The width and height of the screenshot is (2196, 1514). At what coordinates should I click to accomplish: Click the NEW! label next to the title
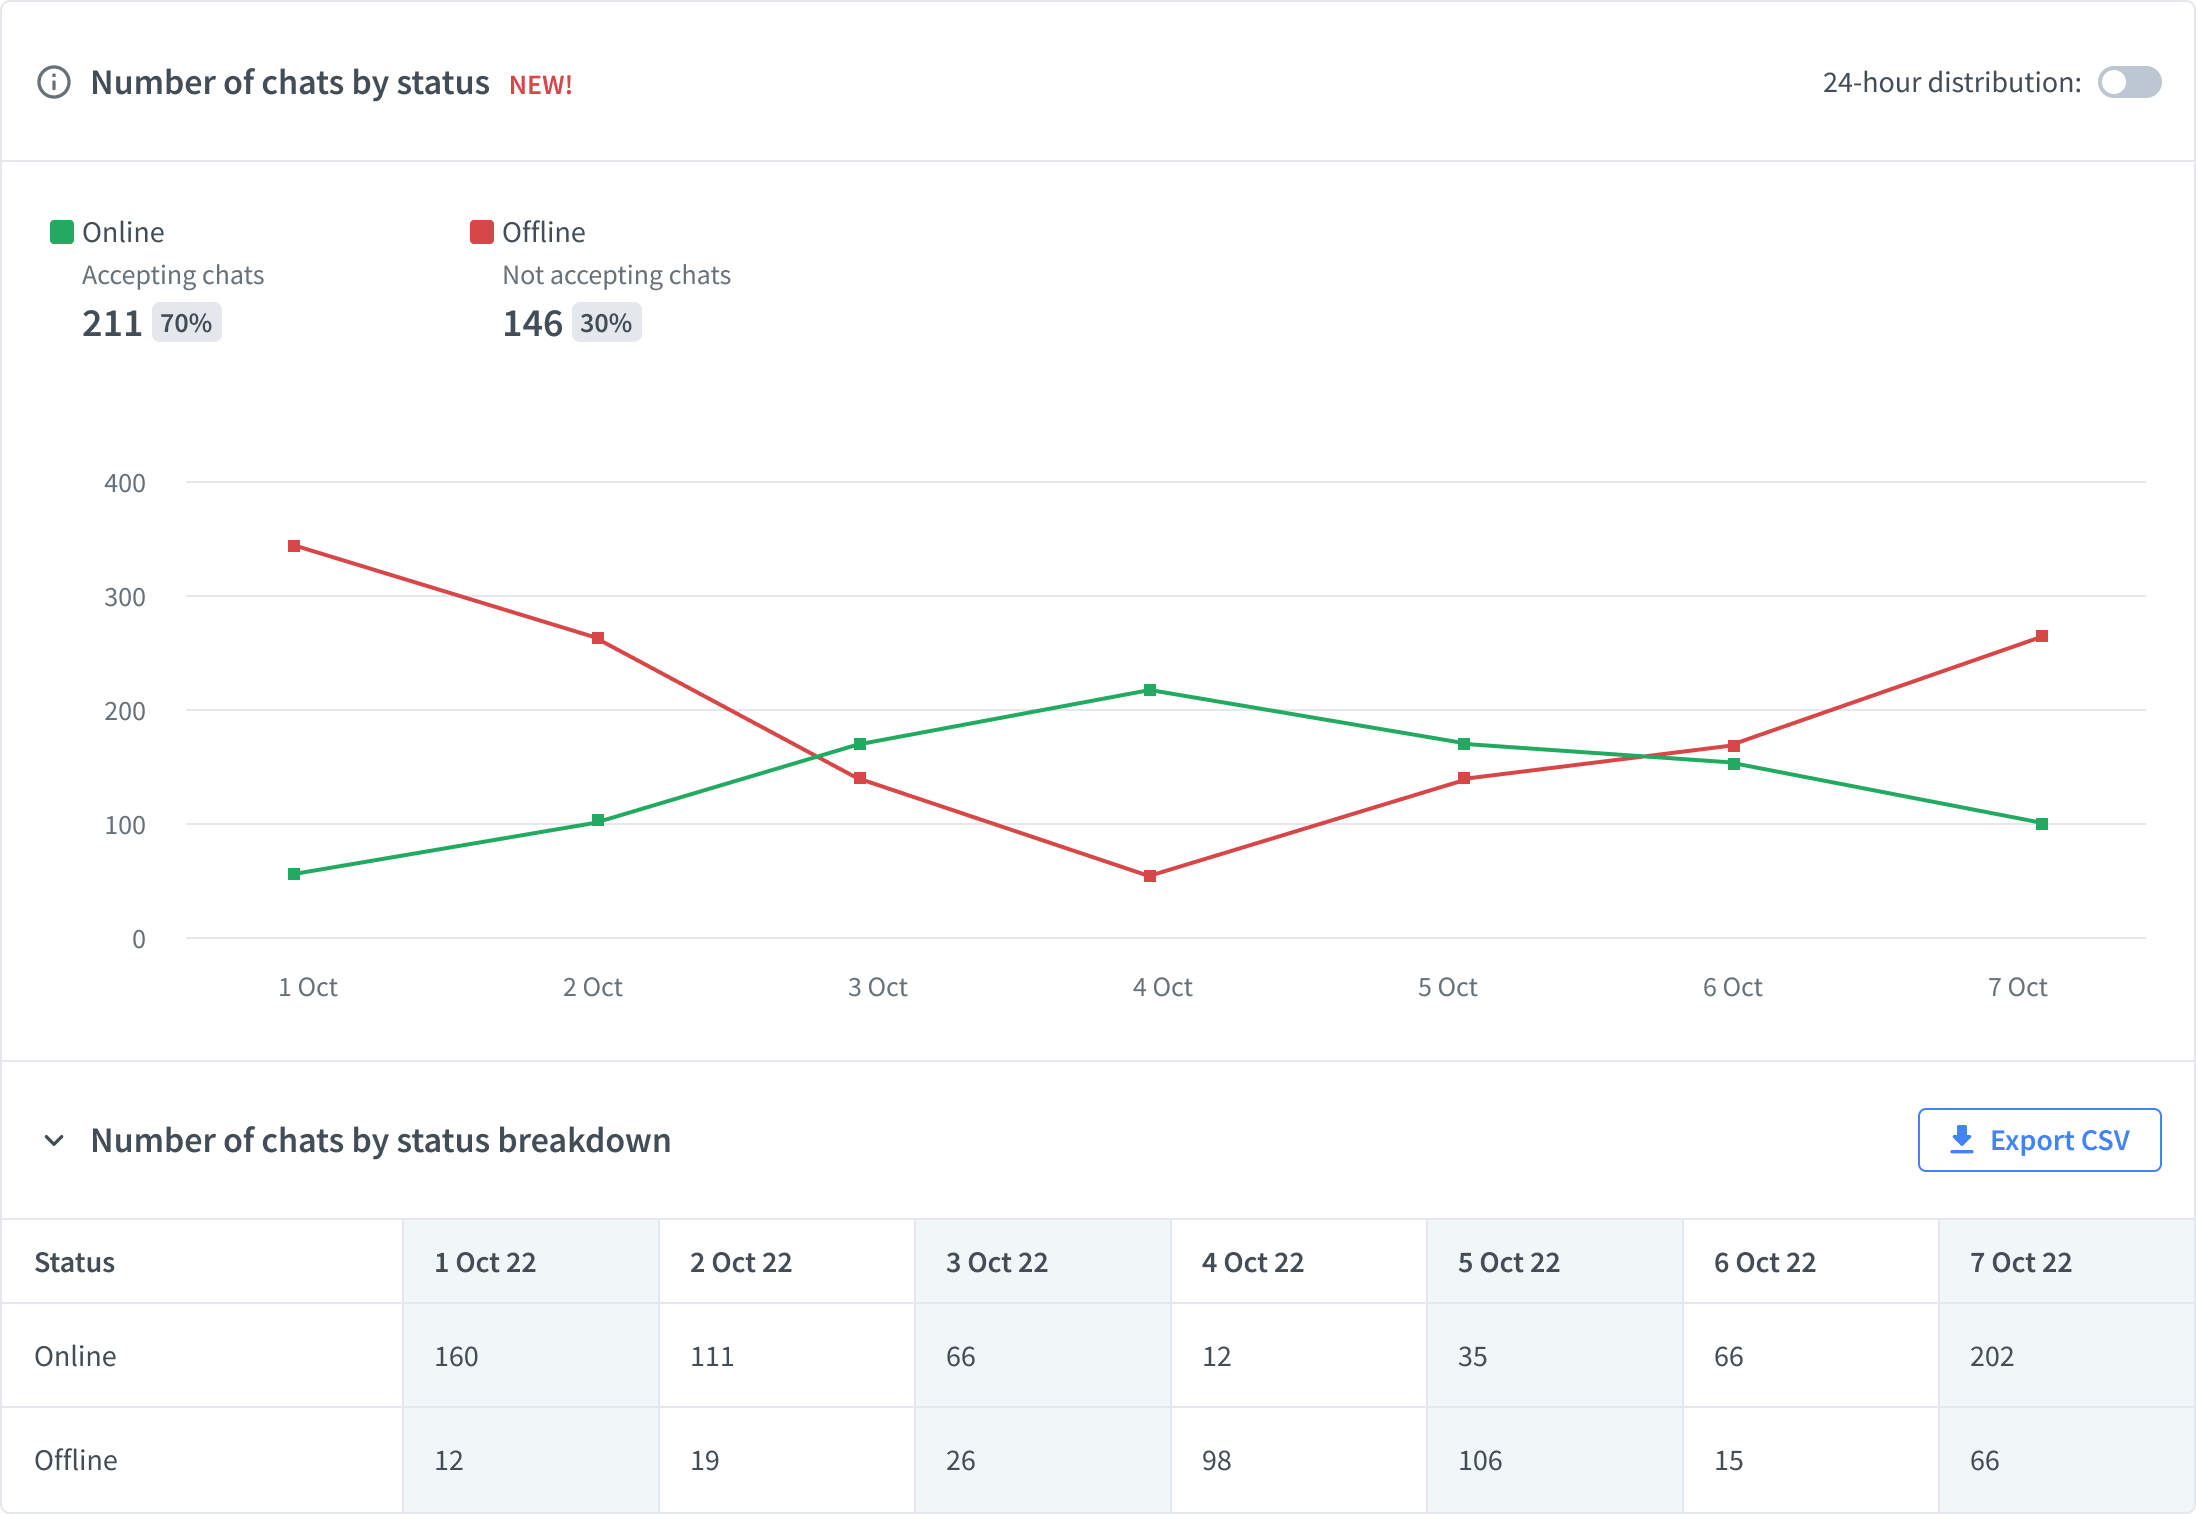(x=541, y=84)
